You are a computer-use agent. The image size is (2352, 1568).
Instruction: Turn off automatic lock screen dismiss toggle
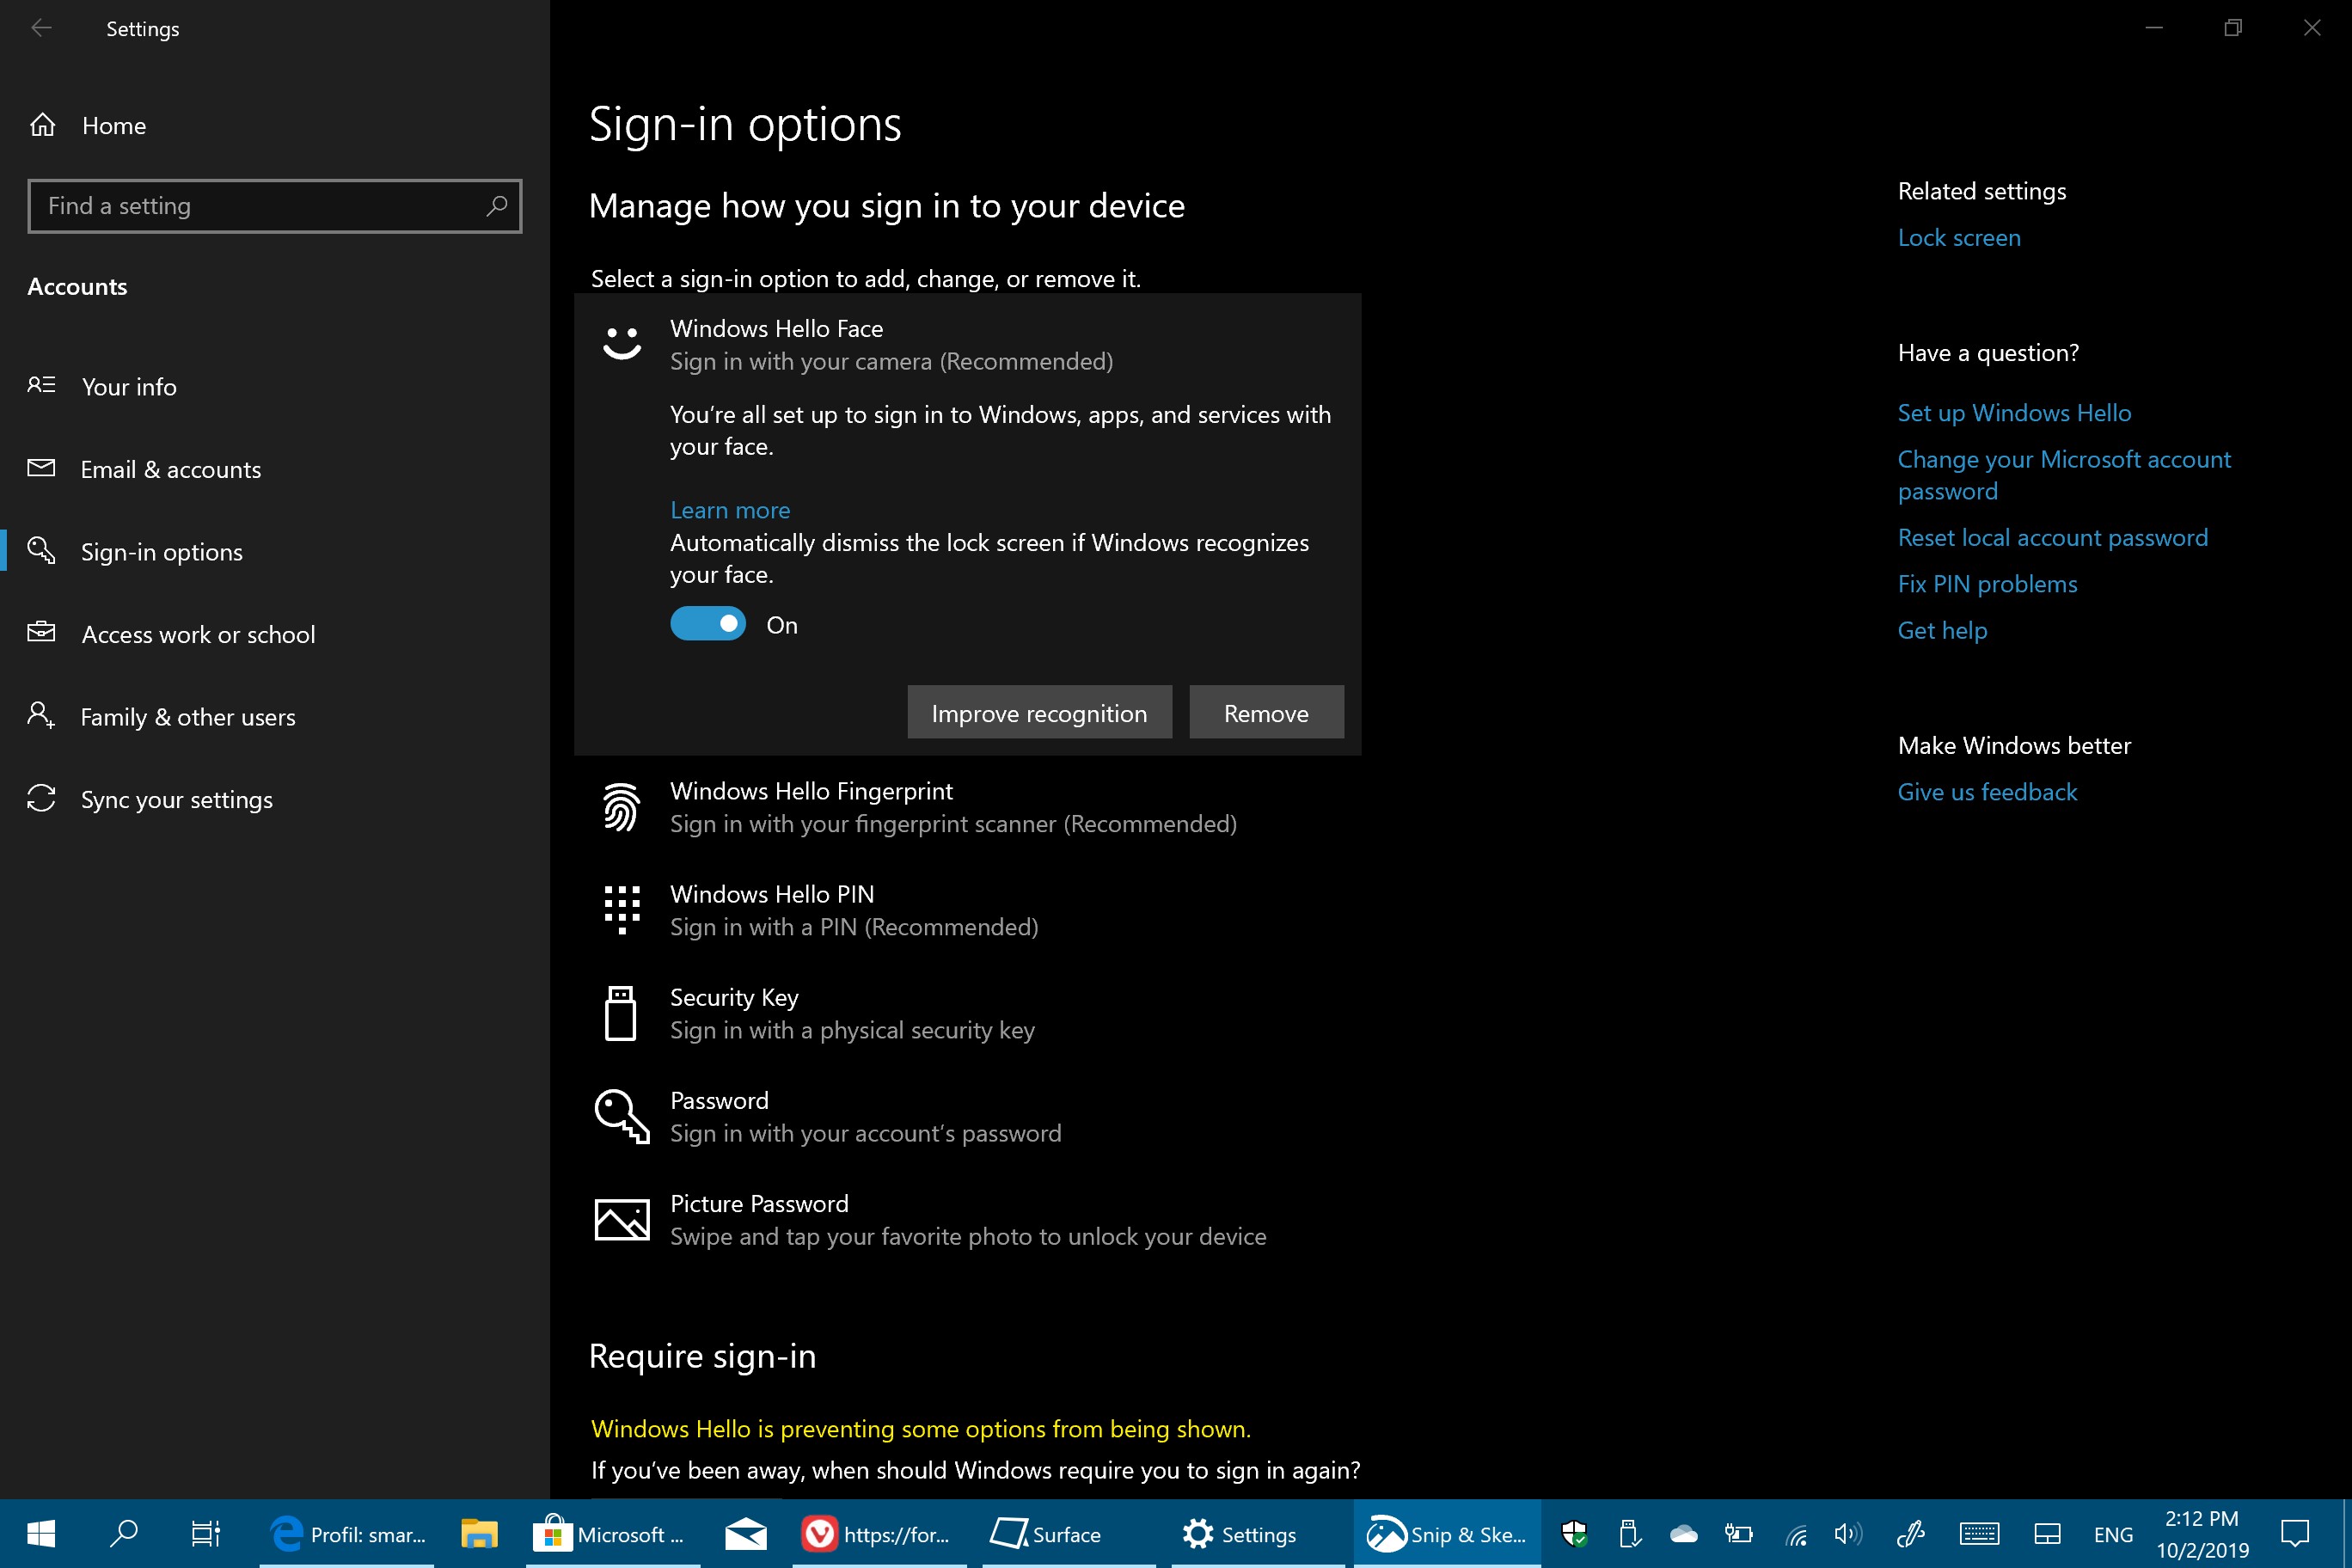point(708,624)
